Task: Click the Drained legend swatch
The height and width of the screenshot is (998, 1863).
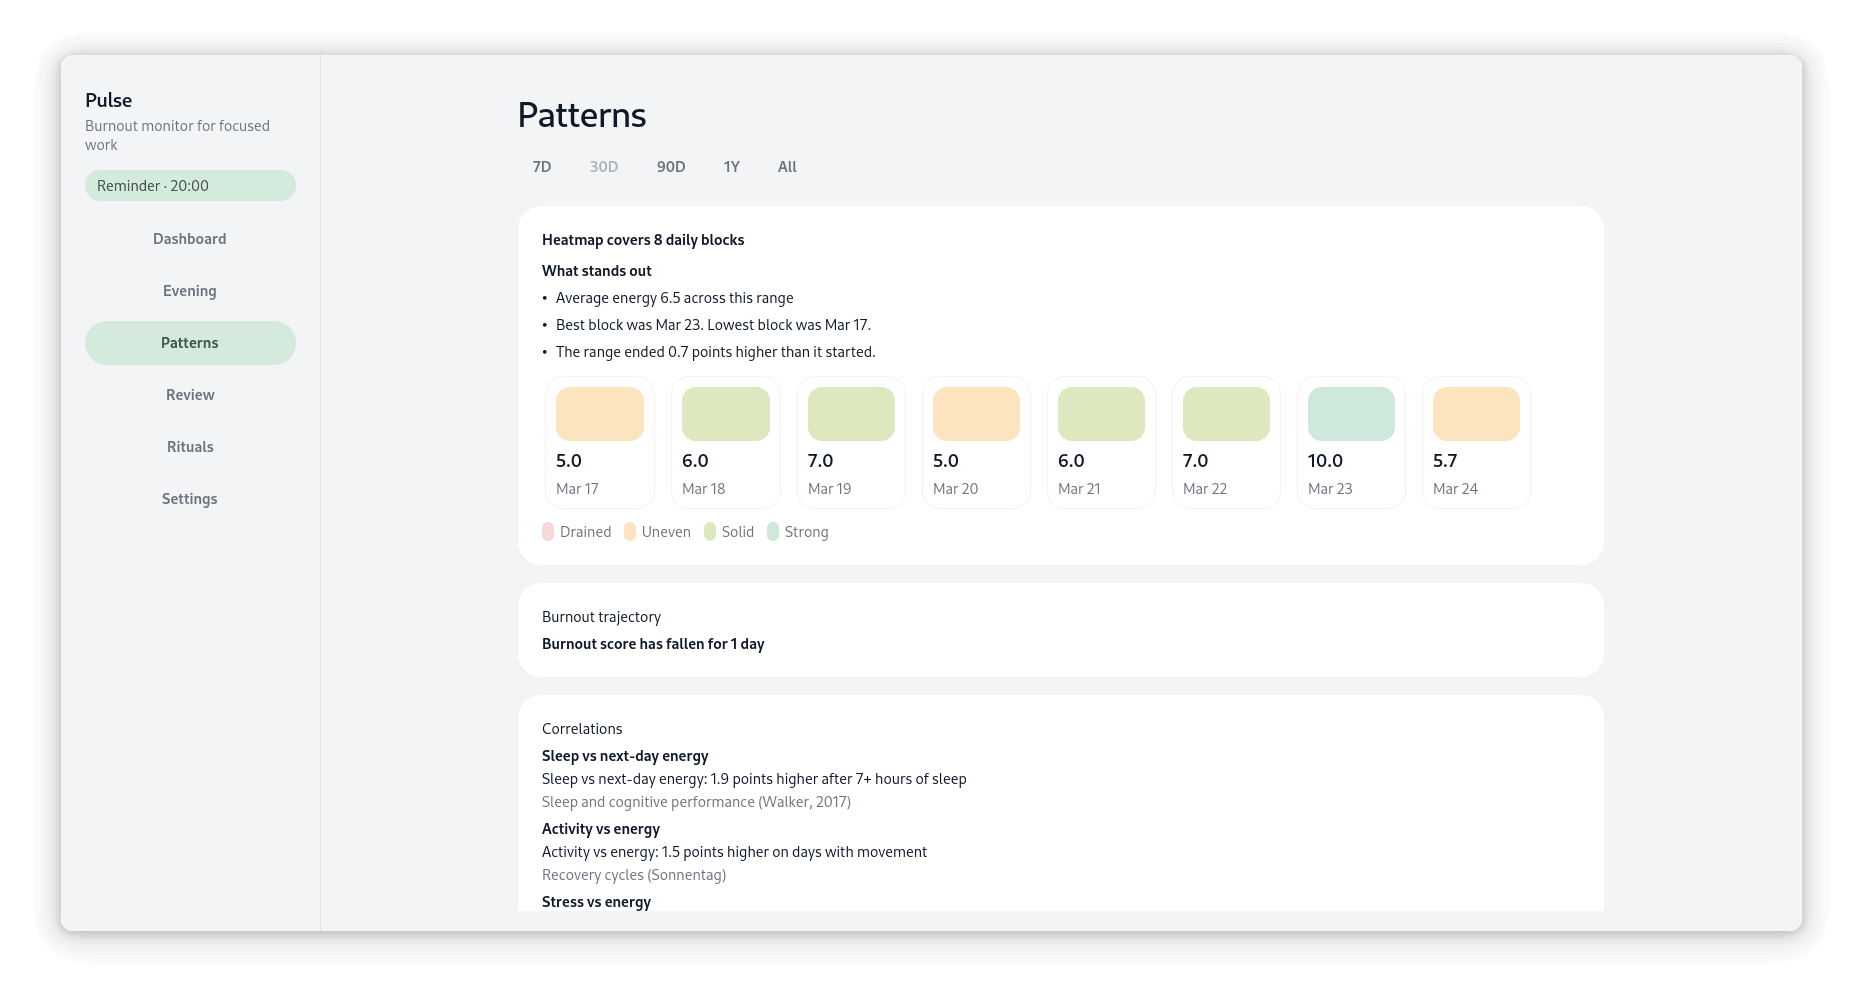Action: (548, 532)
